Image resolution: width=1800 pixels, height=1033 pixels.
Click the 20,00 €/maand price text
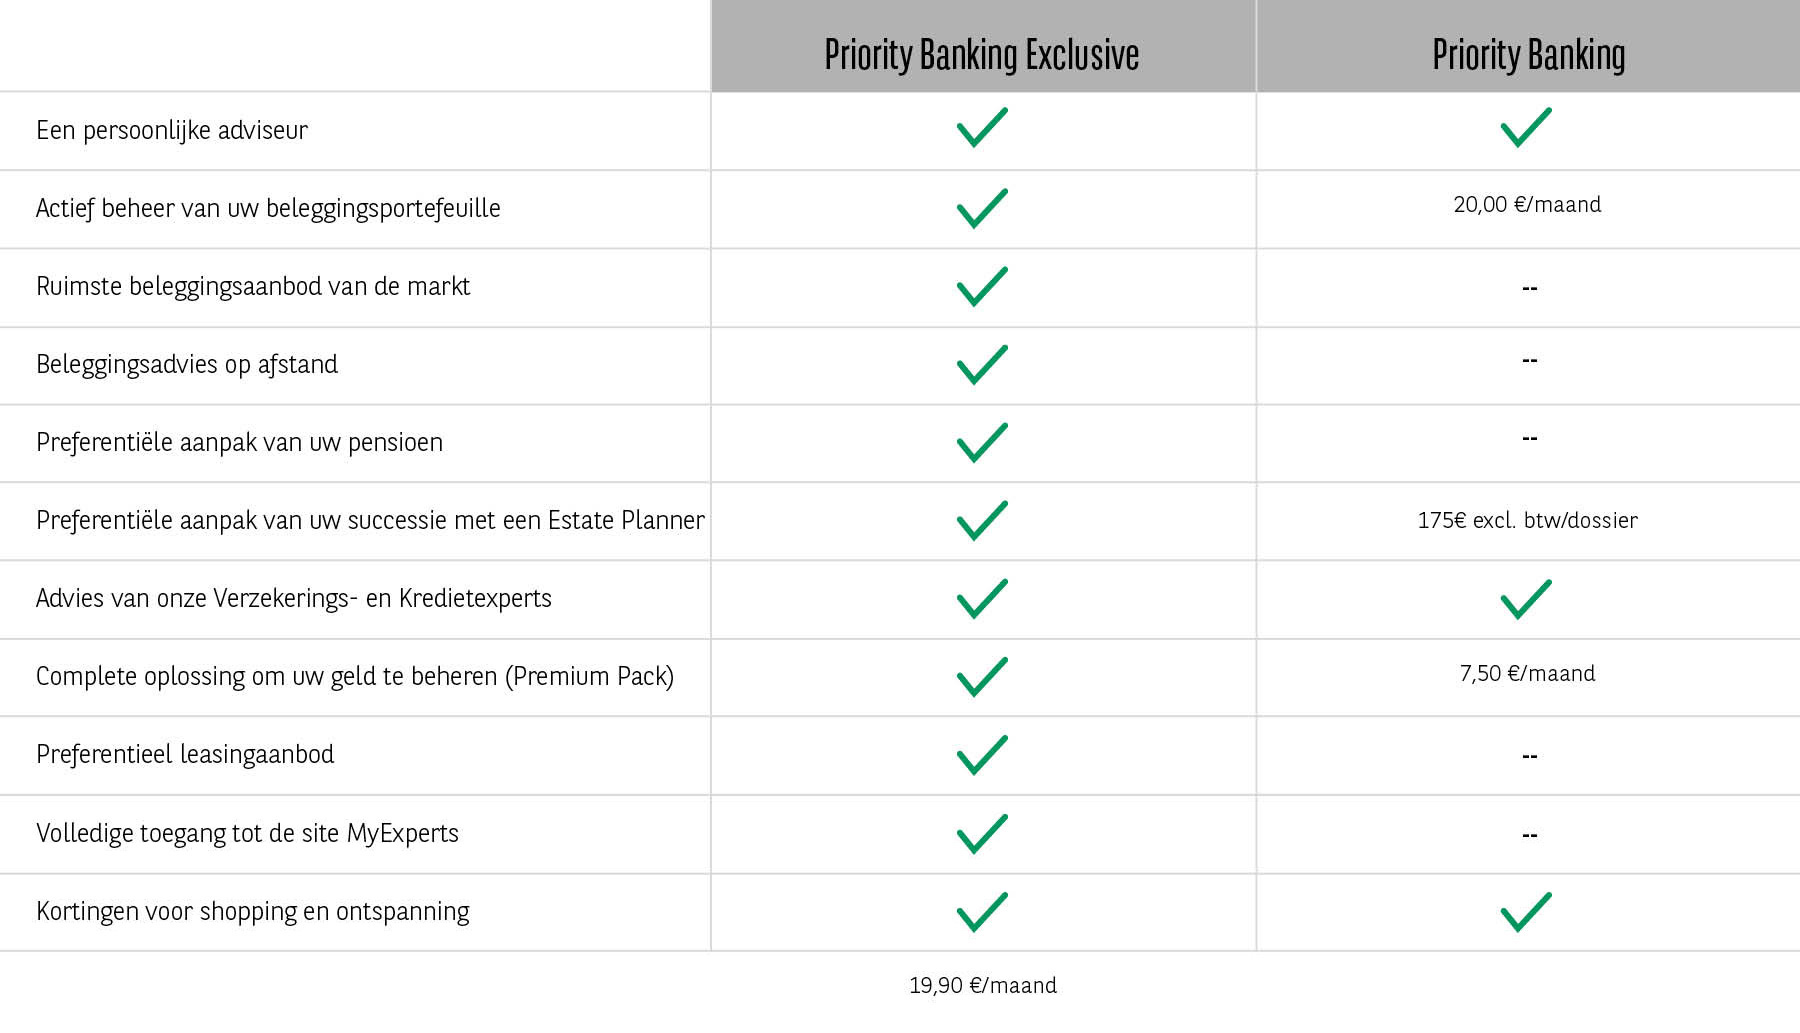1527,205
